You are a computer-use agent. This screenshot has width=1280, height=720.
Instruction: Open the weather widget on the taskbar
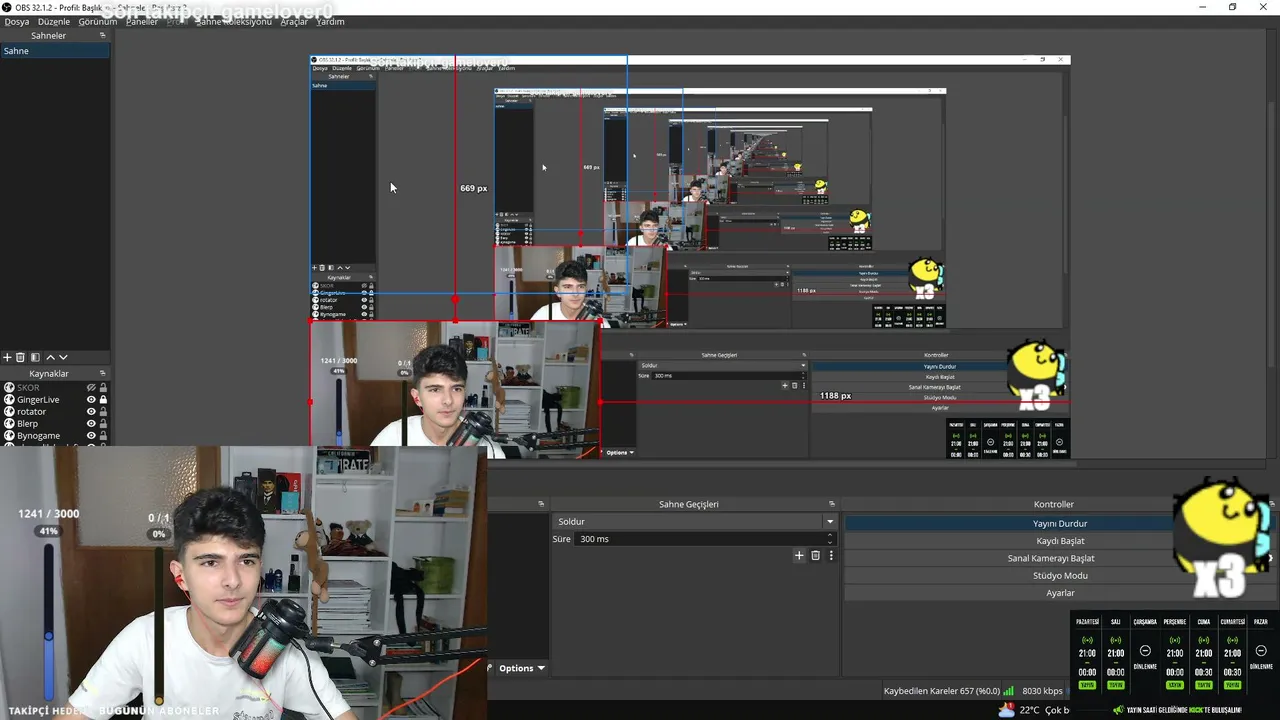1035,710
